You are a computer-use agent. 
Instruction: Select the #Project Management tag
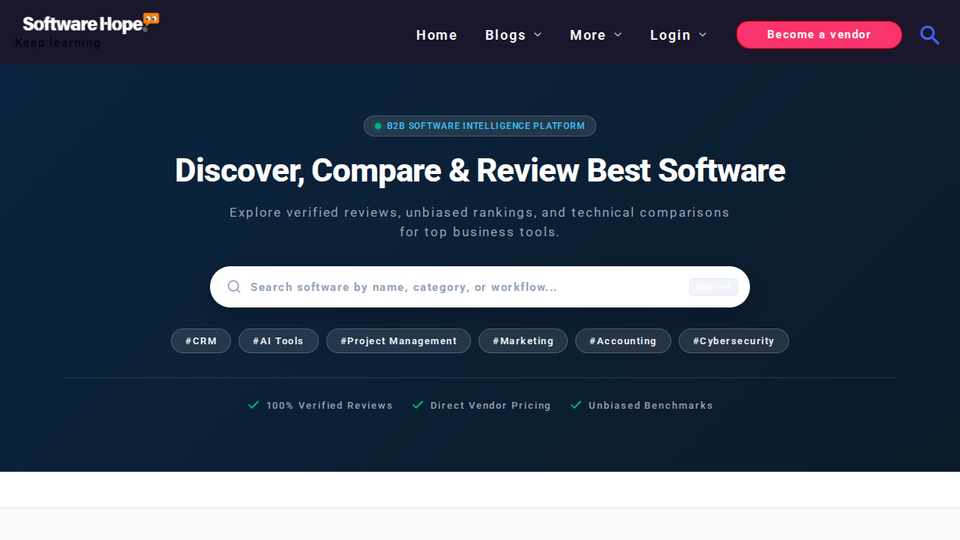[x=399, y=340]
